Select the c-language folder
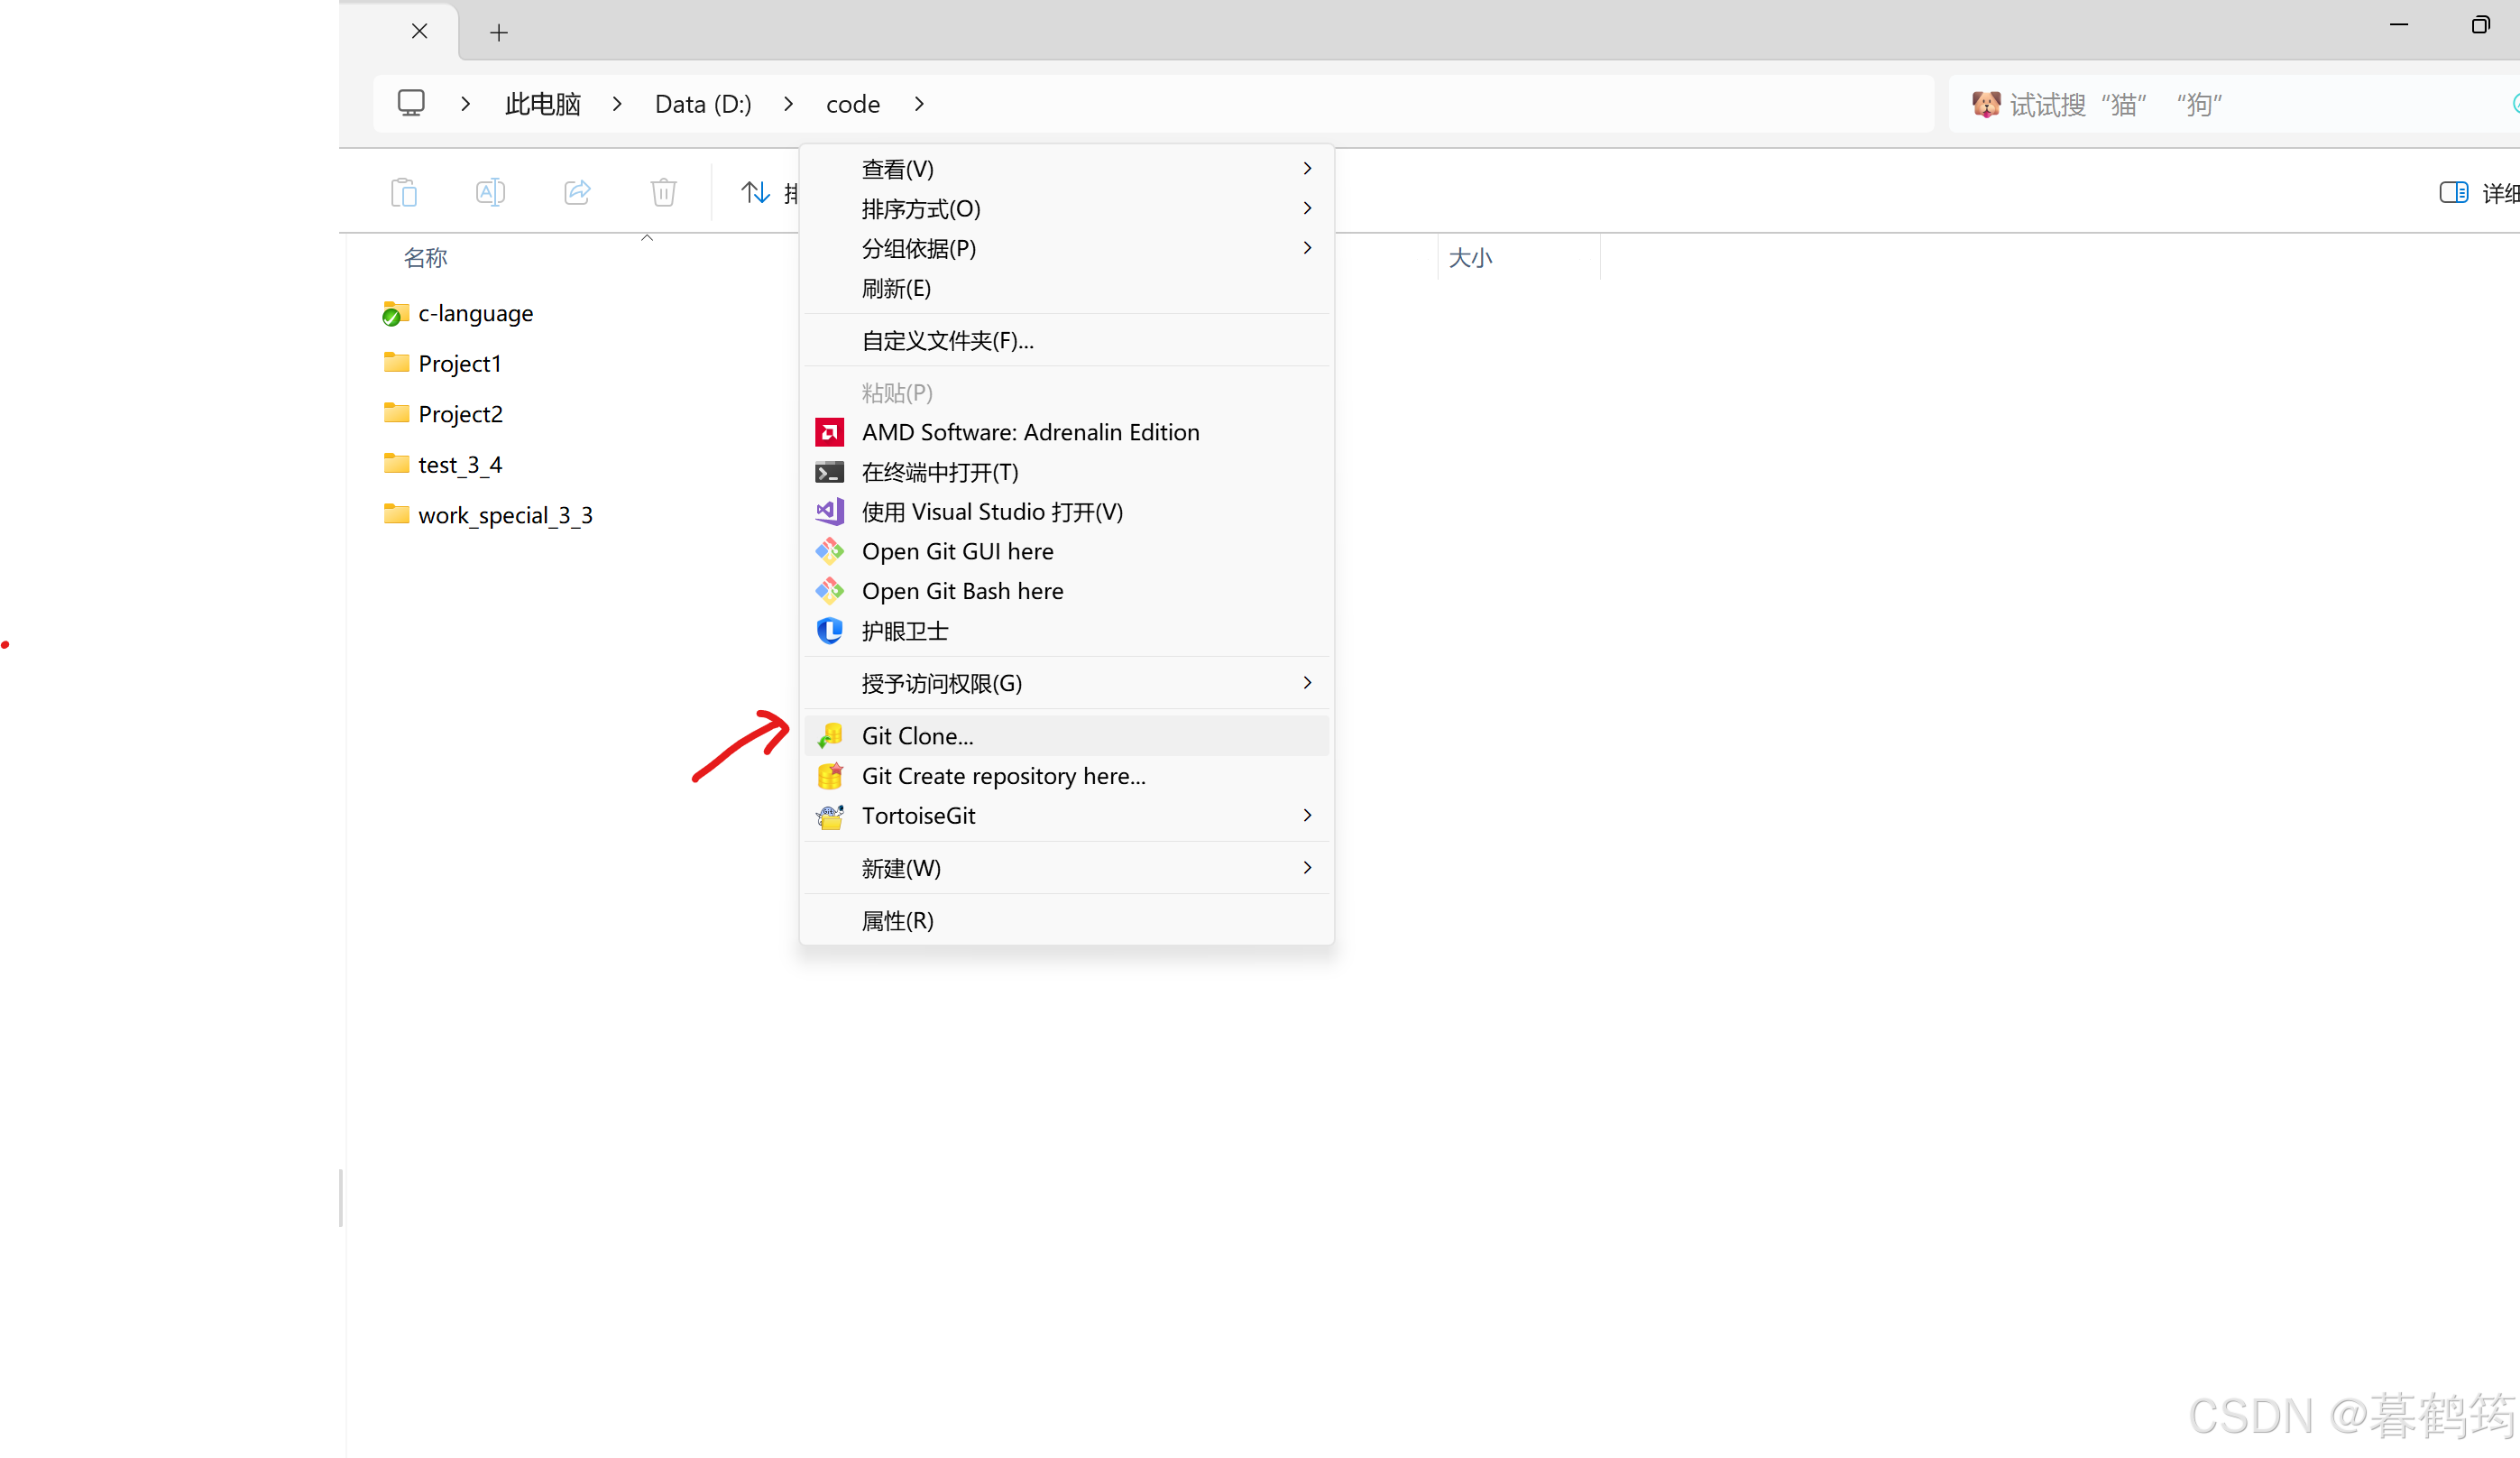2520x1458 pixels. [475, 314]
